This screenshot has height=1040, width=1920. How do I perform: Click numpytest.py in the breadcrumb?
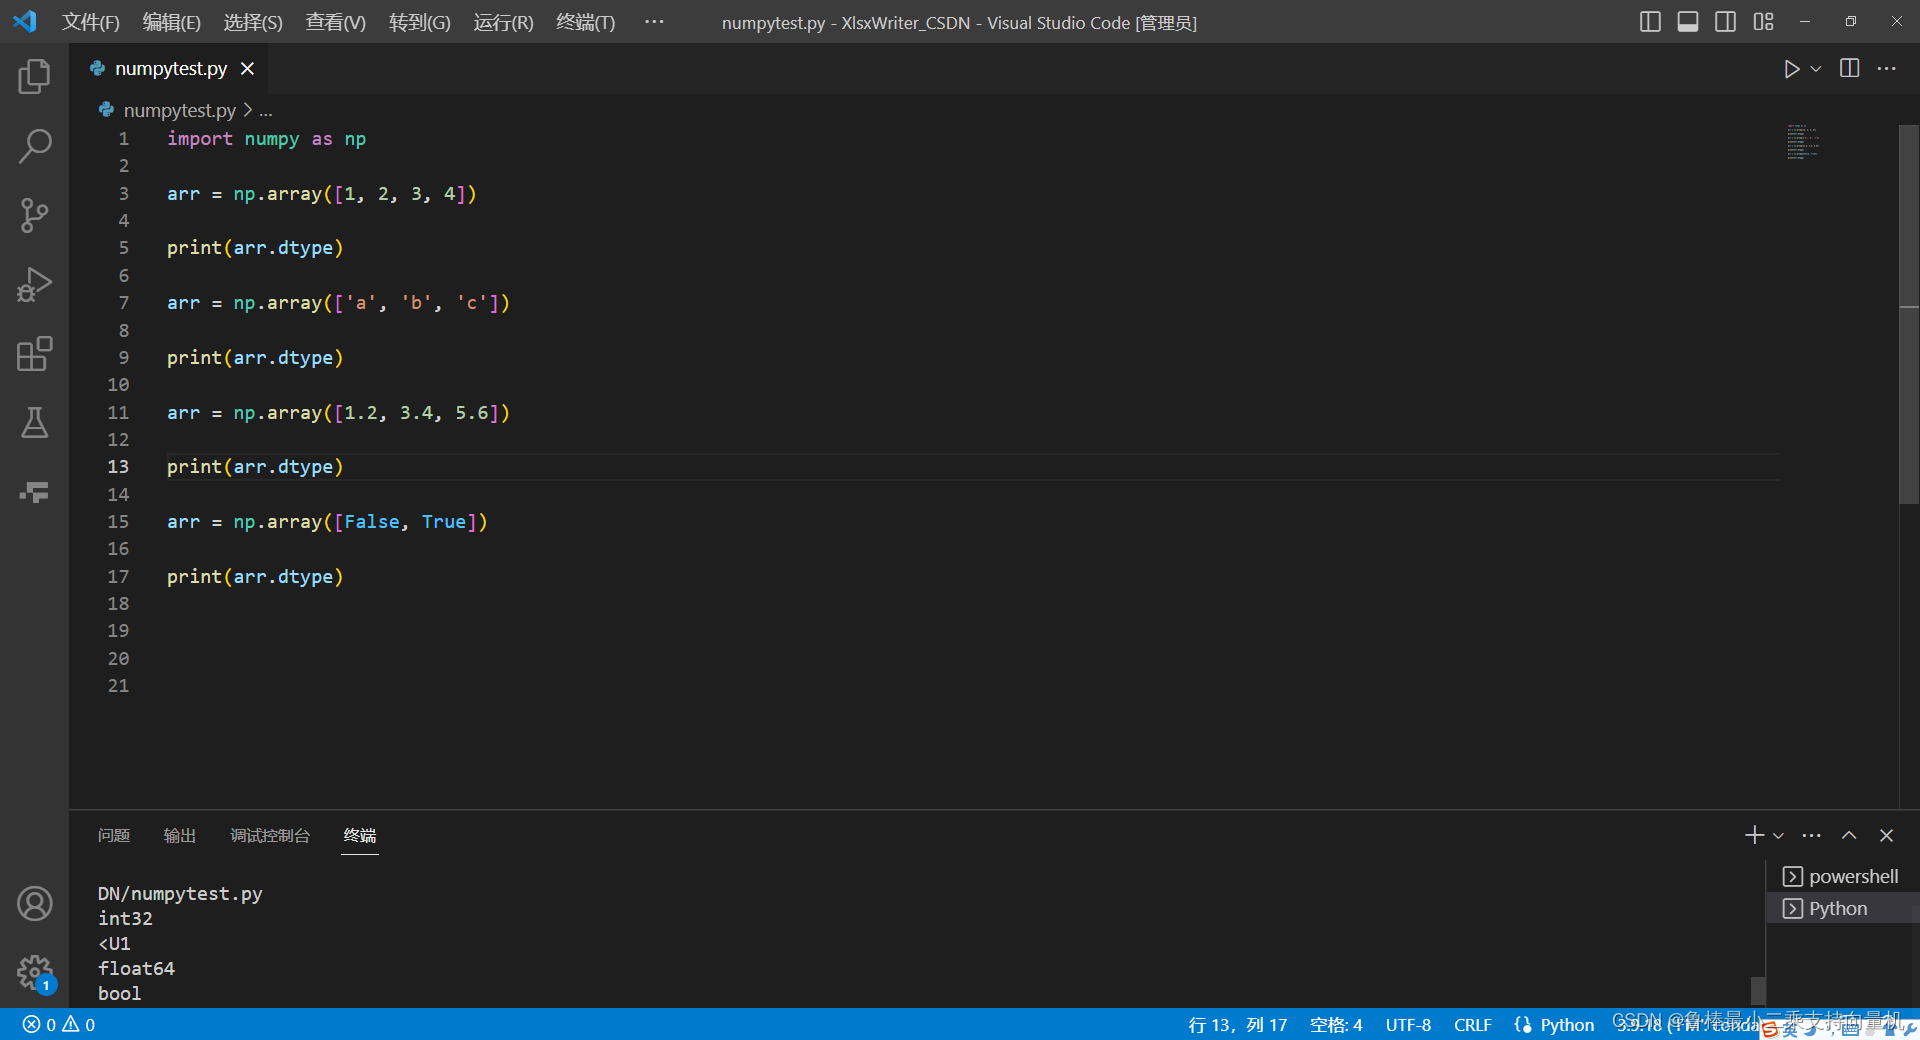[179, 110]
